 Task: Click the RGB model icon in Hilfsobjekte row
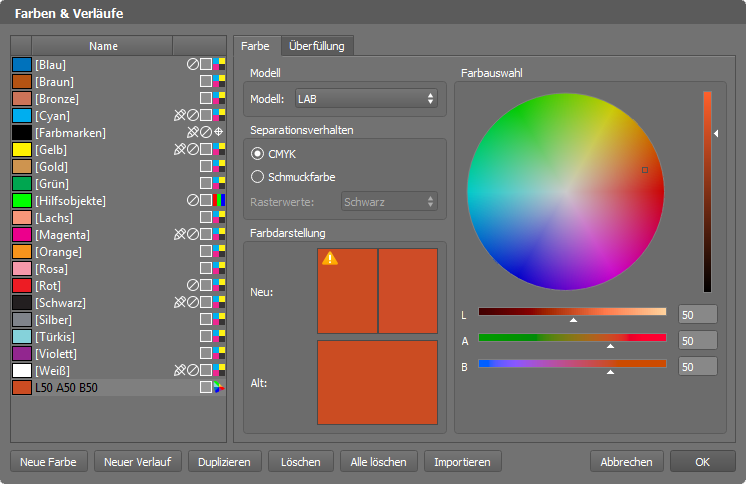tap(219, 200)
